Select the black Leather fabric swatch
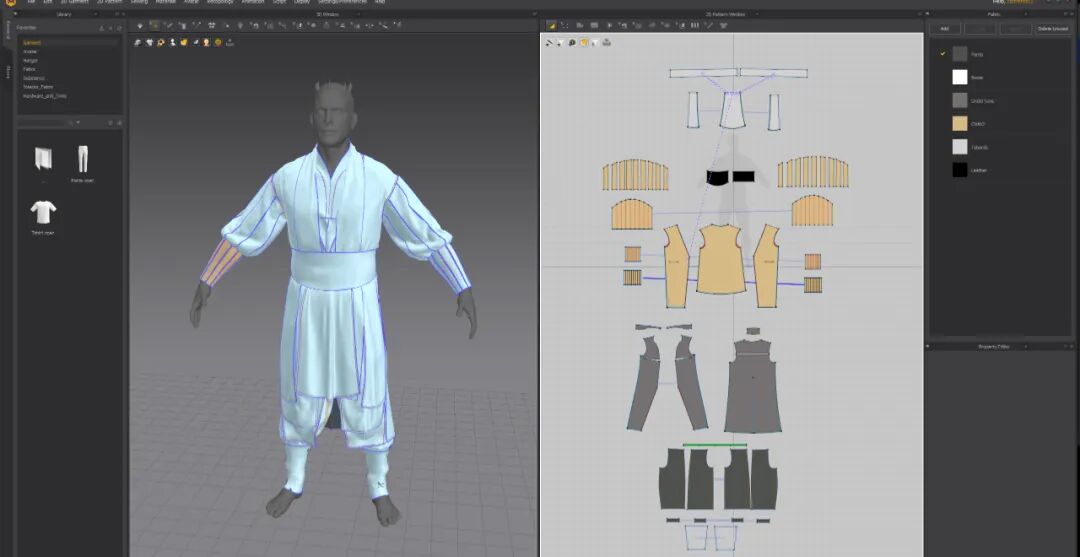 (959, 170)
